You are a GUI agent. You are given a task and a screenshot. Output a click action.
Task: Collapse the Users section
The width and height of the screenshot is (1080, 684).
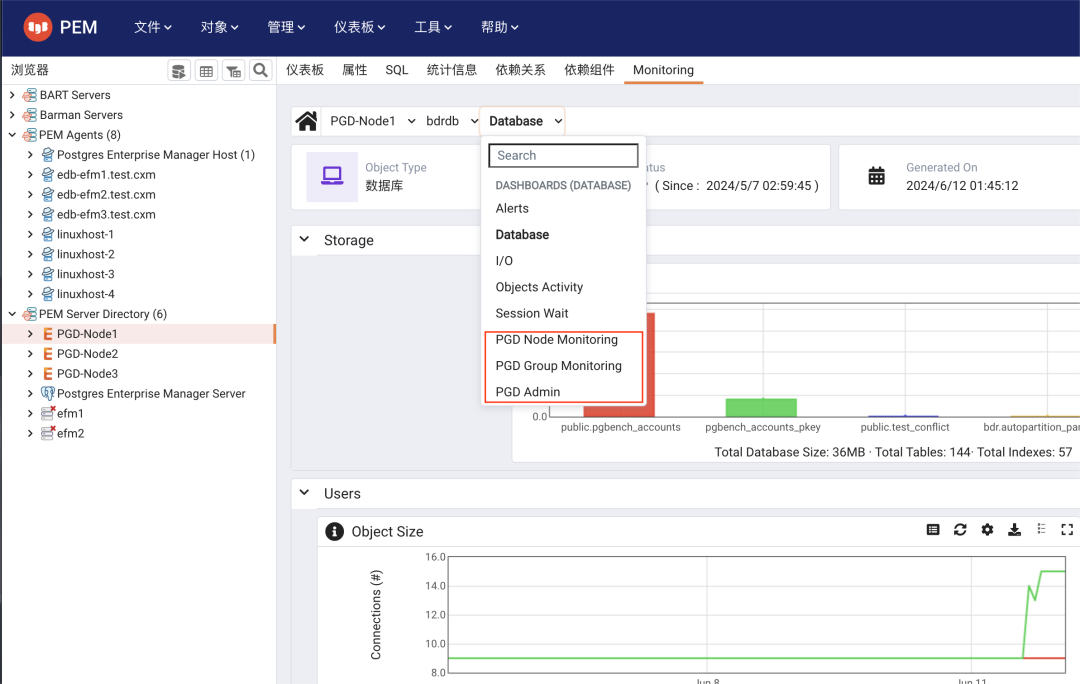point(304,493)
